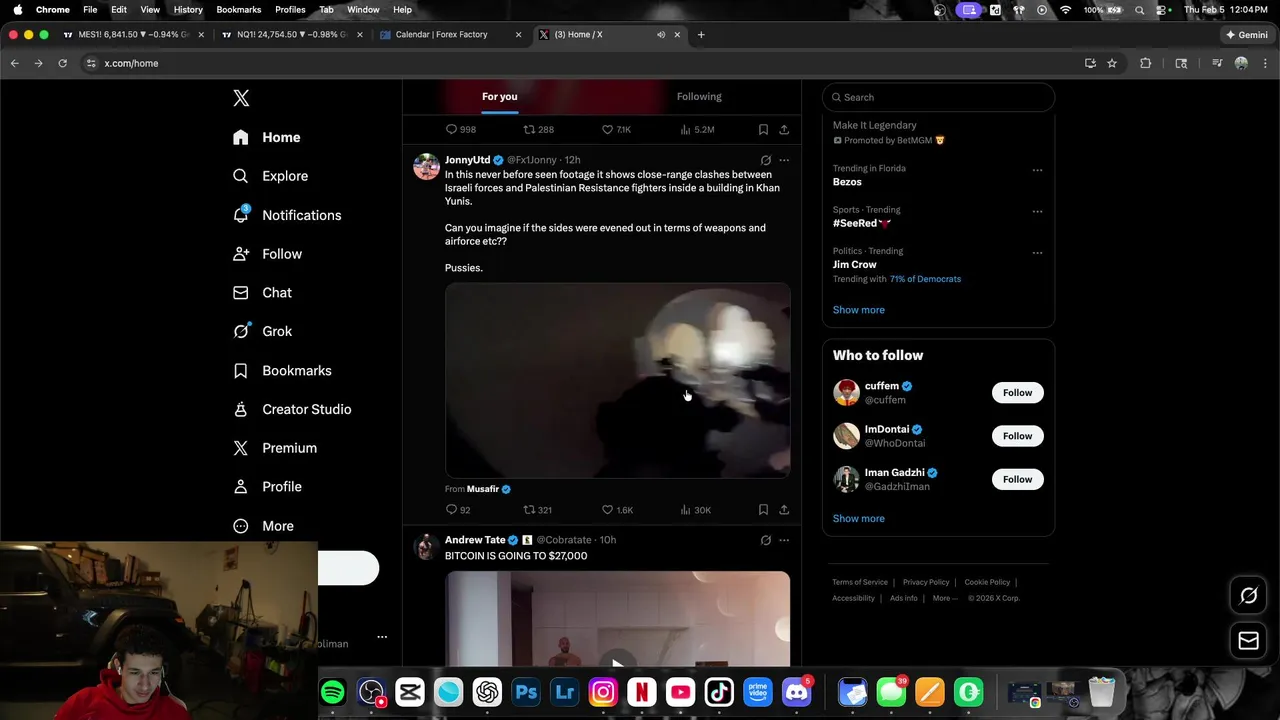Open the X logo home icon
The height and width of the screenshot is (720, 1280).
pyautogui.click(x=241, y=98)
